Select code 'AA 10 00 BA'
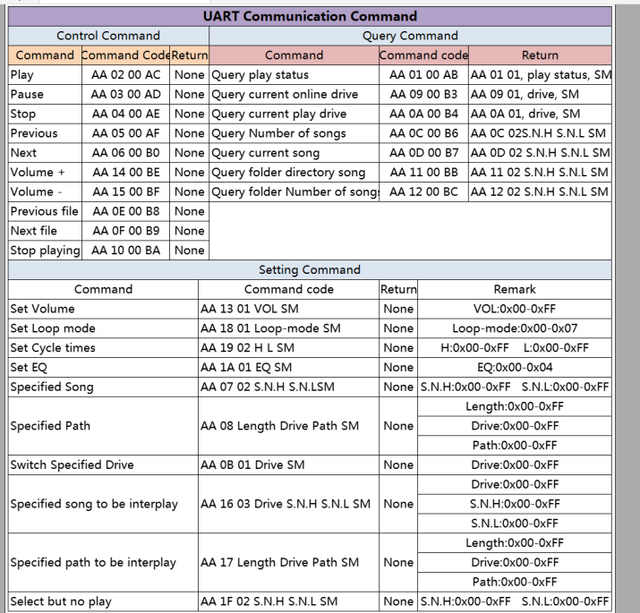The image size is (640, 613). [x=126, y=251]
